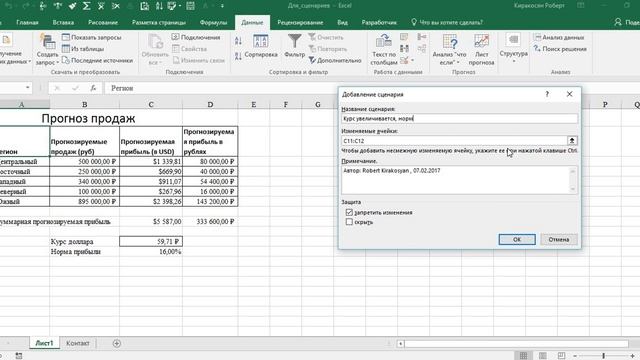Open the Разработчик tab
The width and height of the screenshot is (640, 360).
click(x=379, y=22)
